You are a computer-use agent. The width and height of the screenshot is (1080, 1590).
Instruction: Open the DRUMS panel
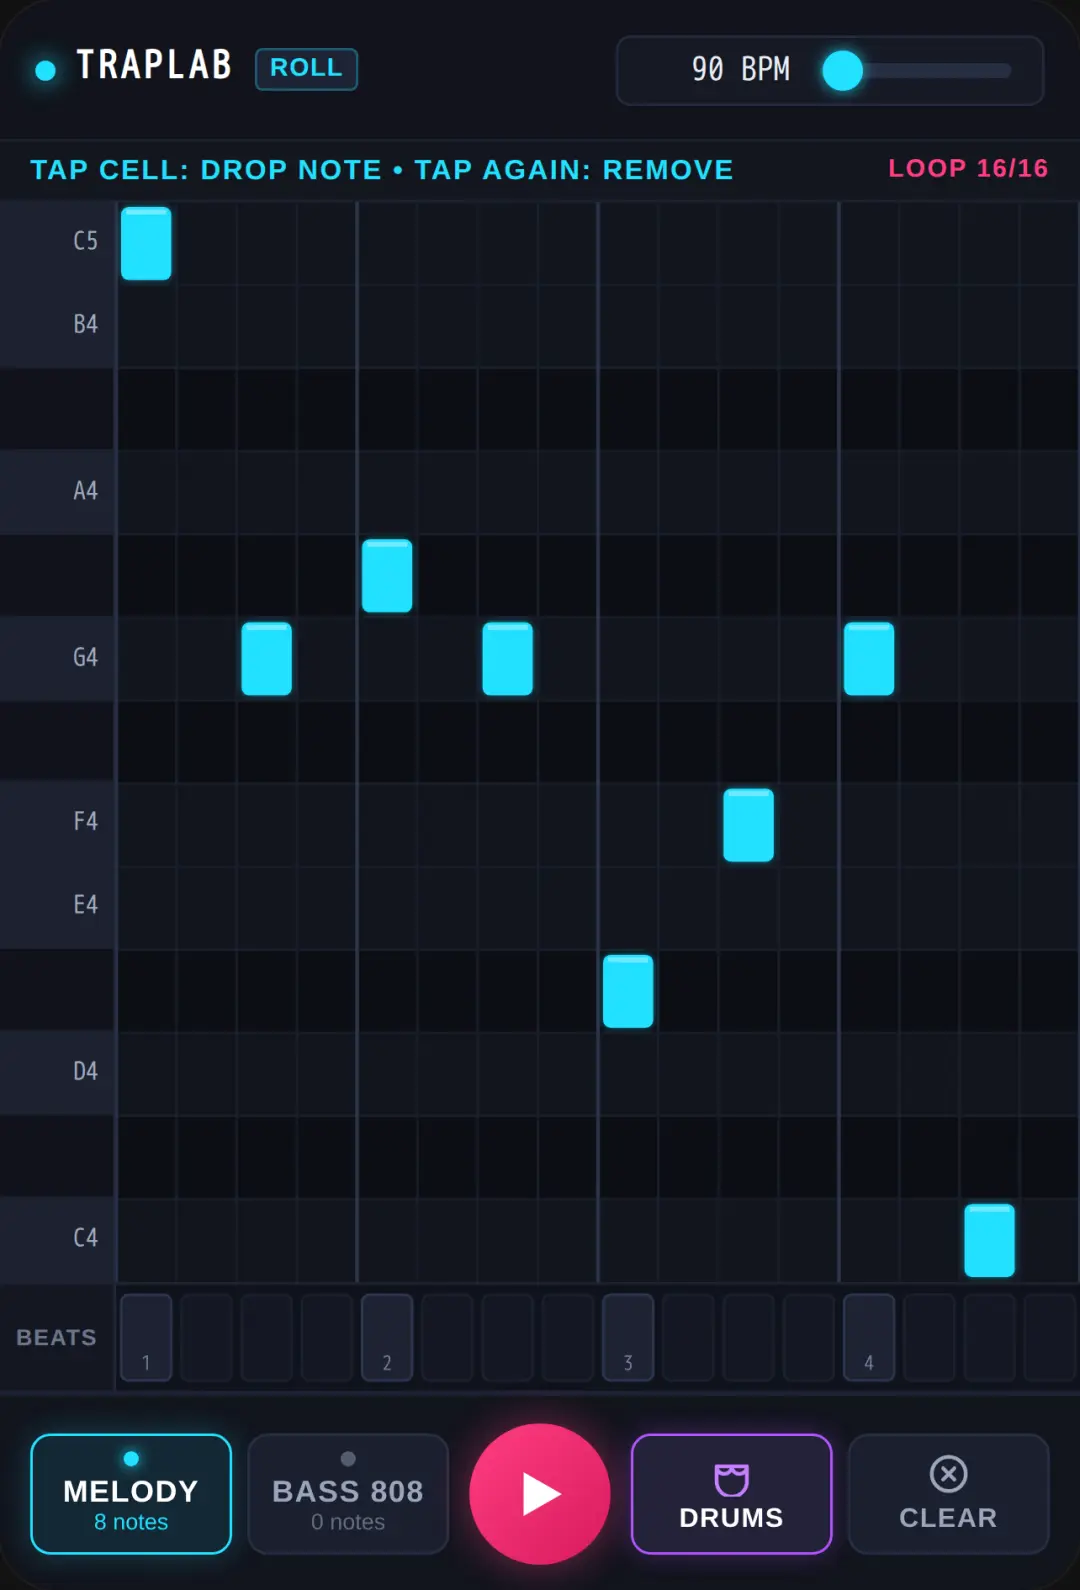click(732, 1494)
